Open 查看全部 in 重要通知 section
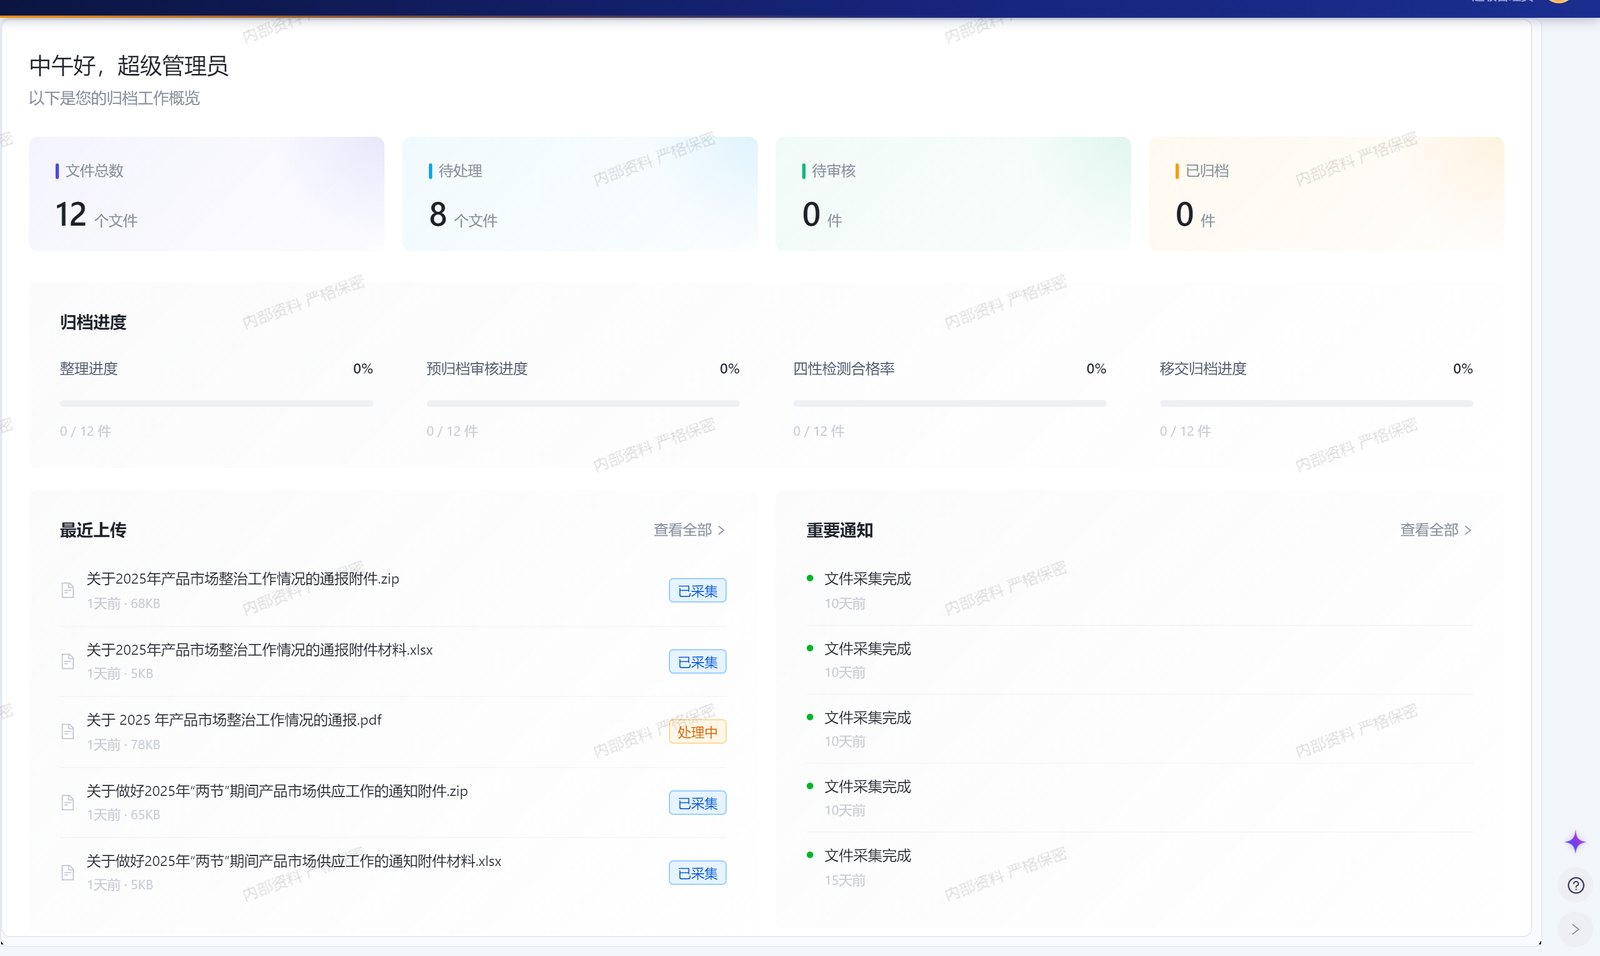 1436,530
